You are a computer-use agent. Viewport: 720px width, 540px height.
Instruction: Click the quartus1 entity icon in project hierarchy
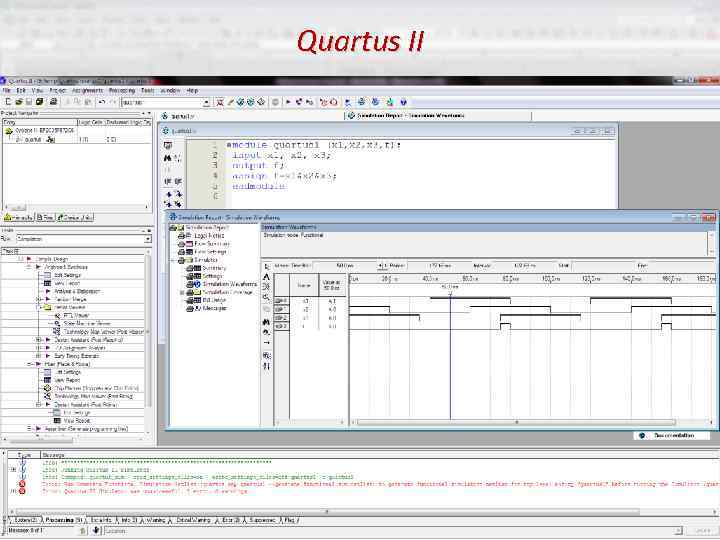[51, 140]
